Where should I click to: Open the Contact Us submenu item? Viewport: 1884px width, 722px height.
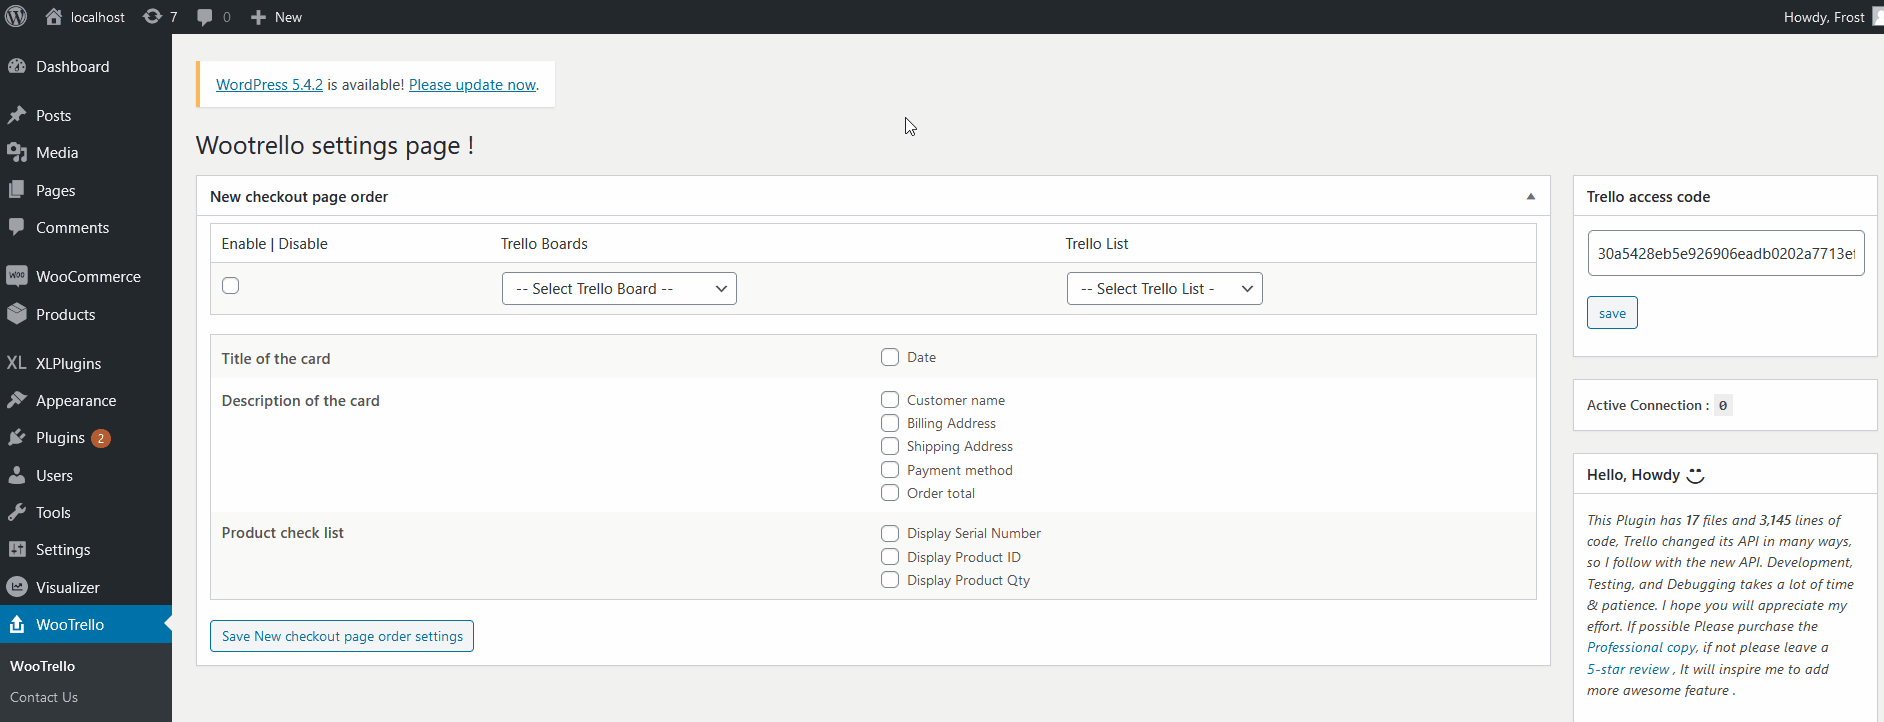tap(44, 697)
